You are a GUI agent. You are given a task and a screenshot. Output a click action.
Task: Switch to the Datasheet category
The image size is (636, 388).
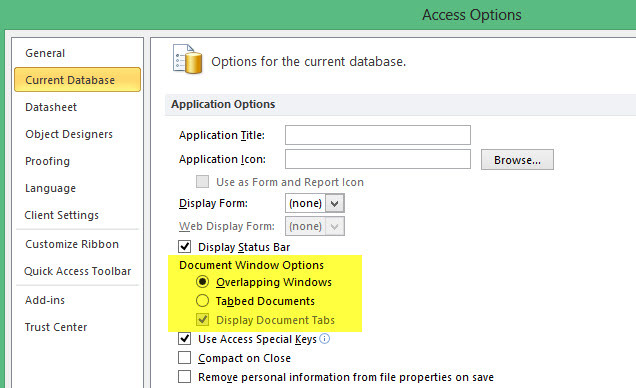[x=51, y=107]
